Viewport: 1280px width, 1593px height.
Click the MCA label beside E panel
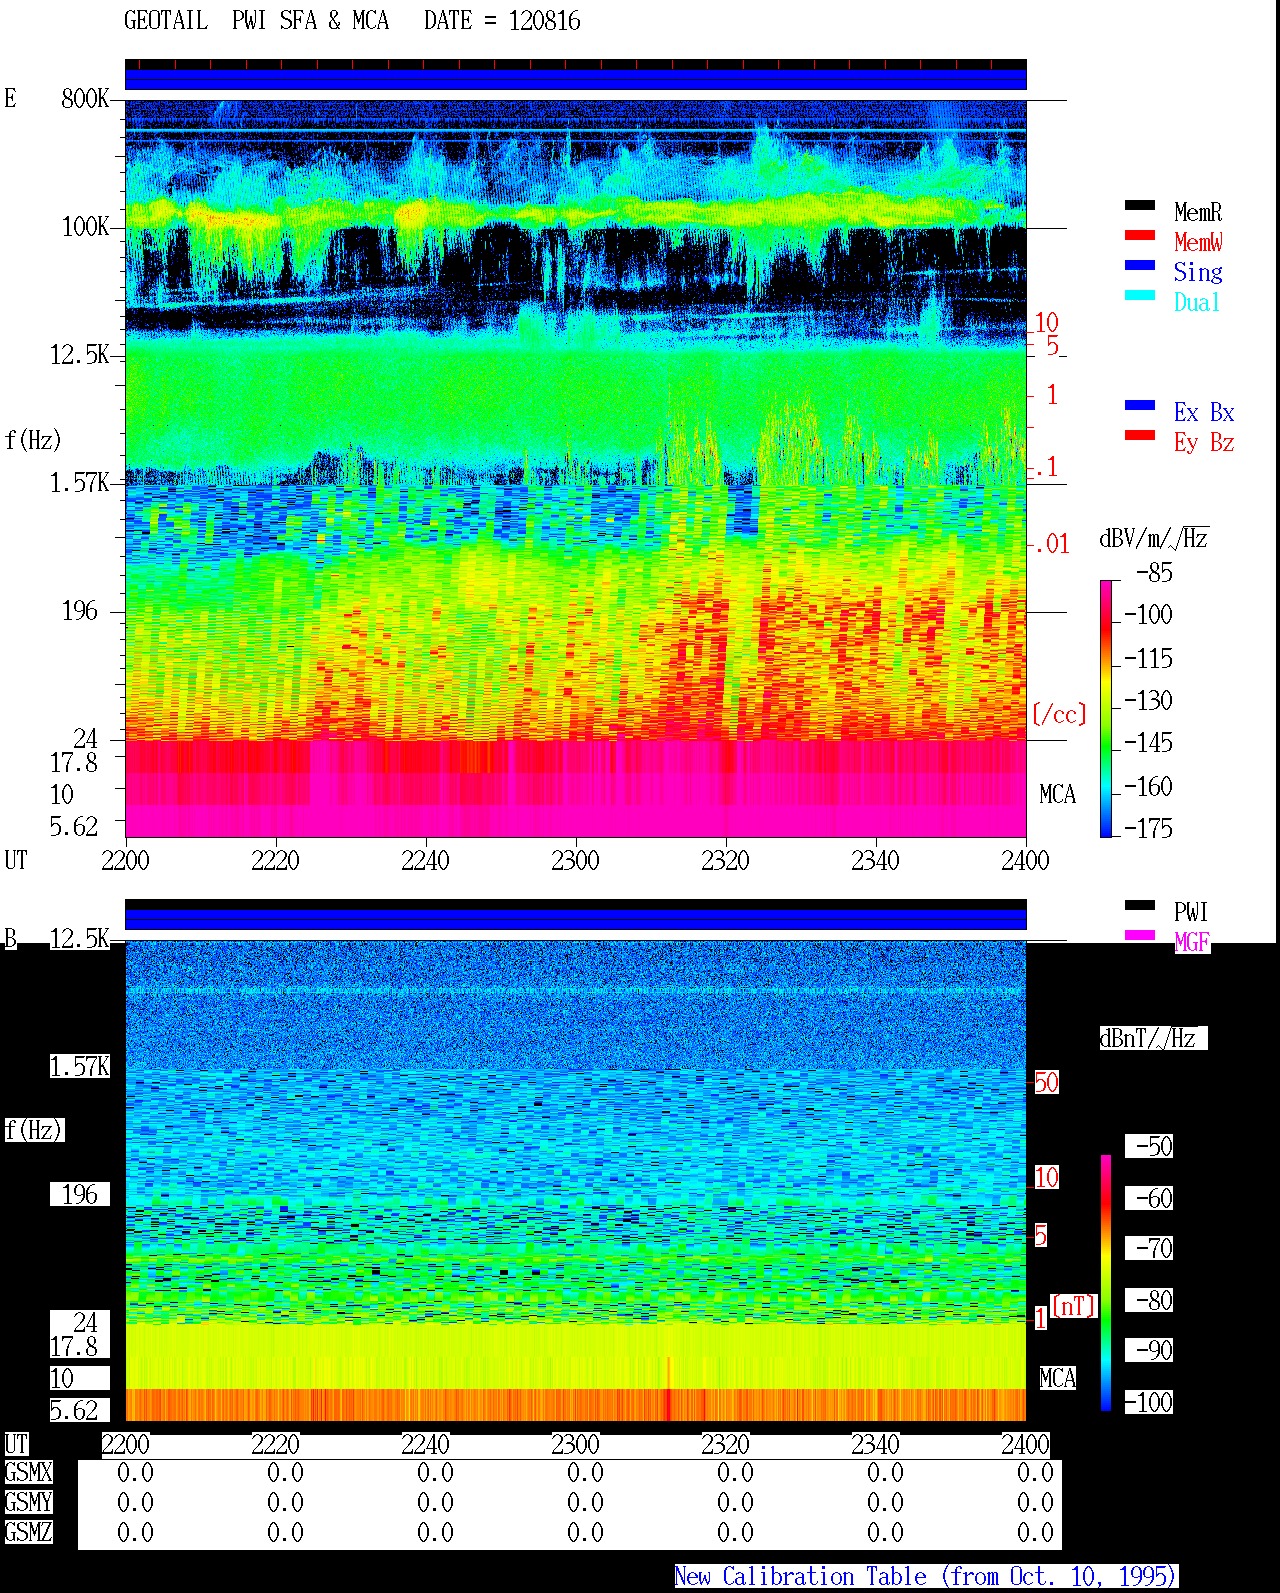pos(1058,794)
